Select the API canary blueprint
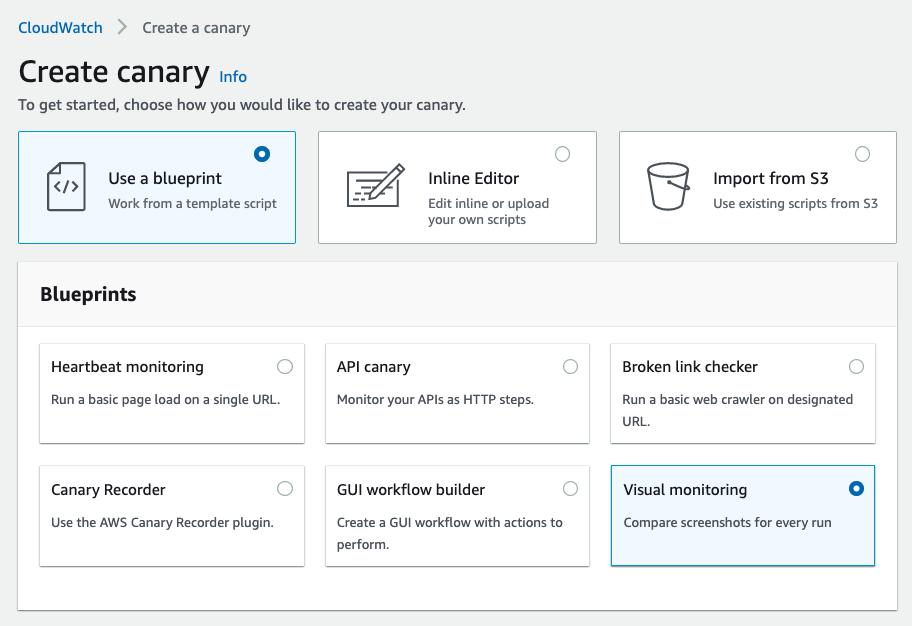 [570, 366]
